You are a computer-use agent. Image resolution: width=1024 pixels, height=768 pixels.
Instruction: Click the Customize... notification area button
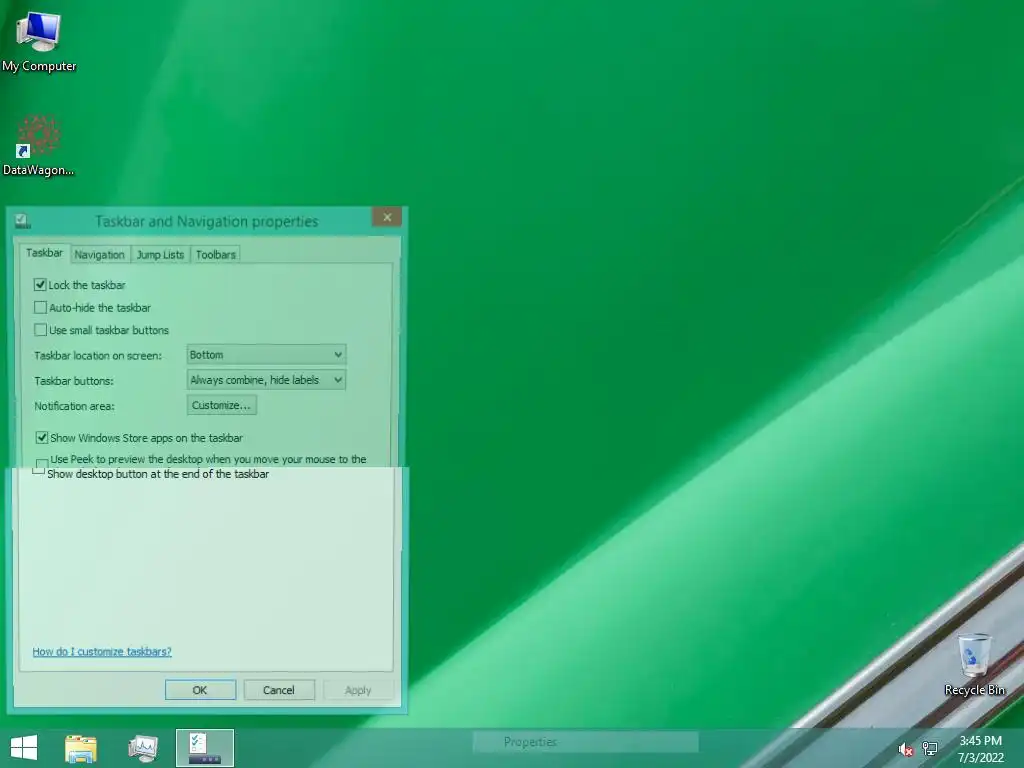tap(221, 405)
